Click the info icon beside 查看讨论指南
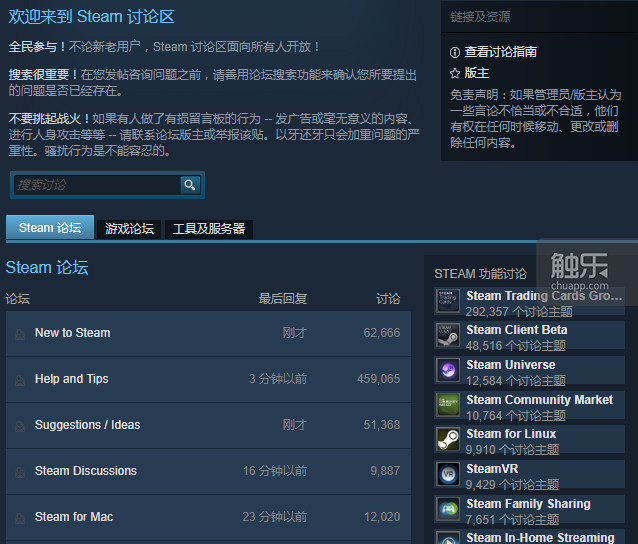638x544 pixels. [x=455, y=52]
